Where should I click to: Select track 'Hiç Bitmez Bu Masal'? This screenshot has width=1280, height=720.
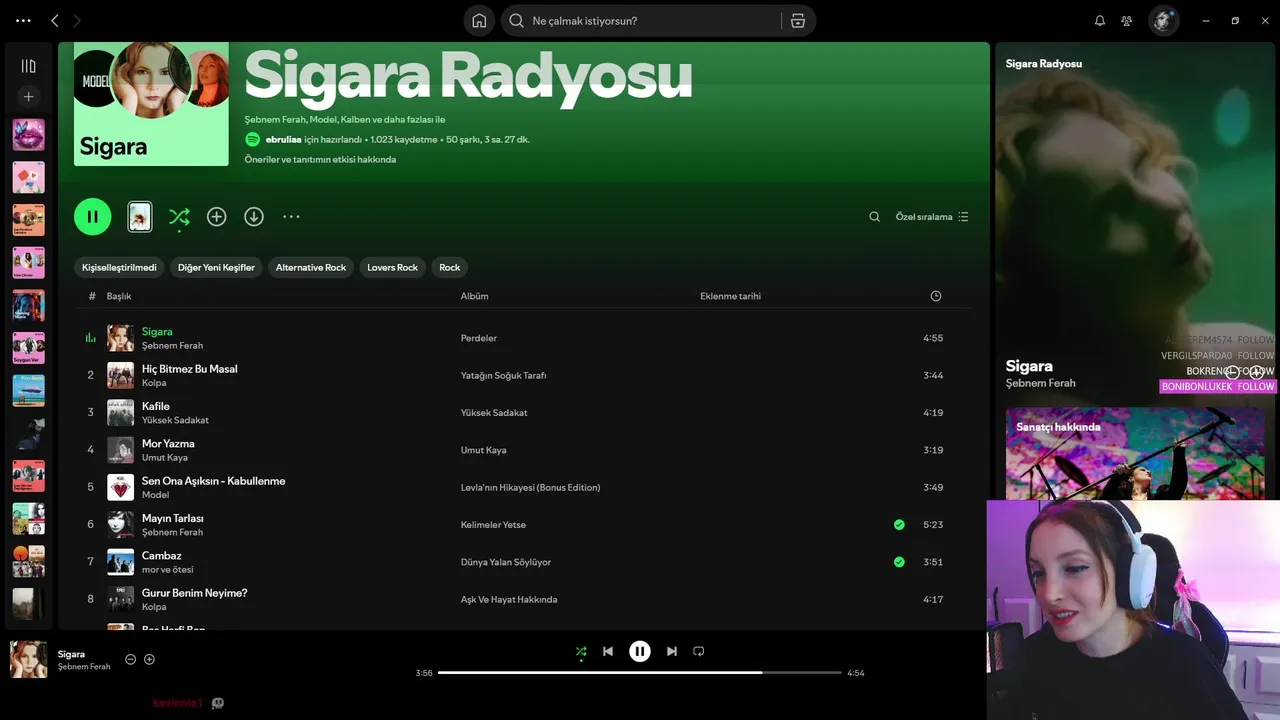pyautogui.click(x=190, y=369)
